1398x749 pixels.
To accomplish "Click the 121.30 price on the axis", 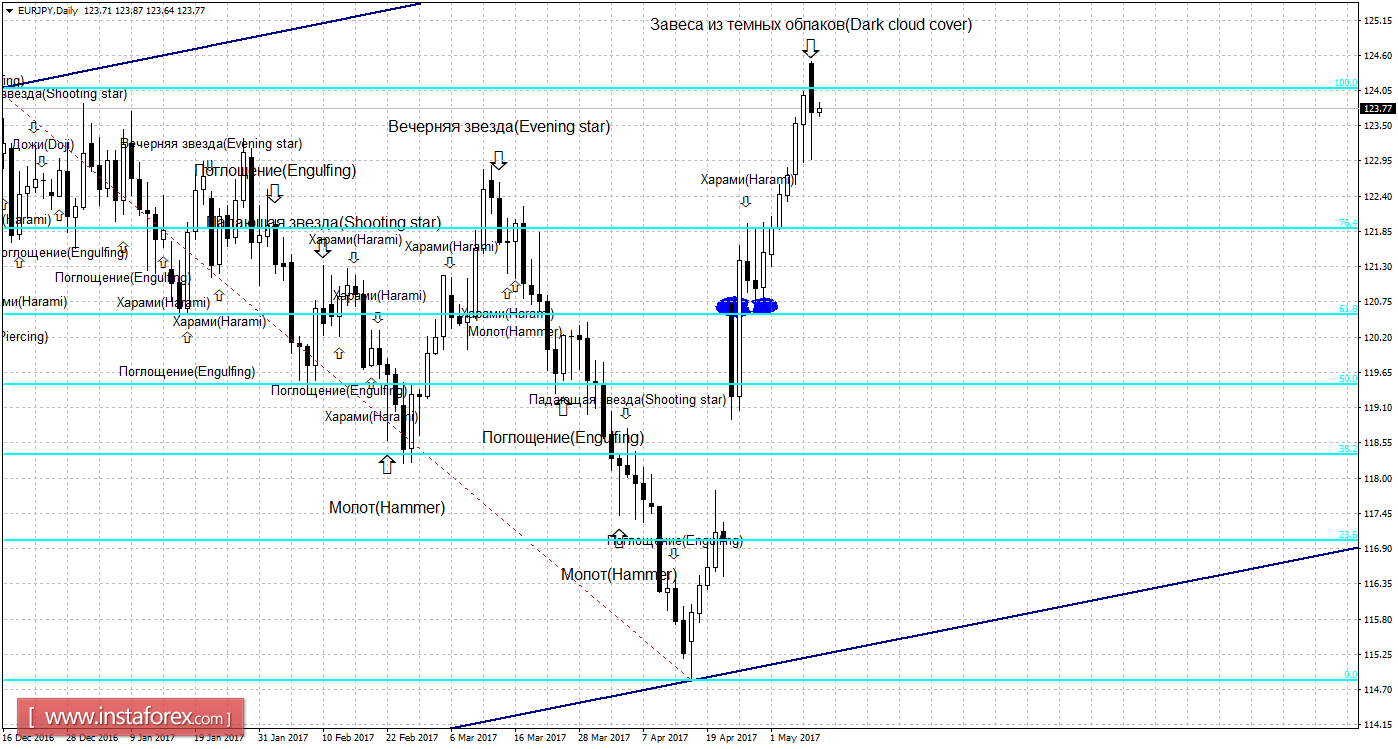I will (1378, 267).
